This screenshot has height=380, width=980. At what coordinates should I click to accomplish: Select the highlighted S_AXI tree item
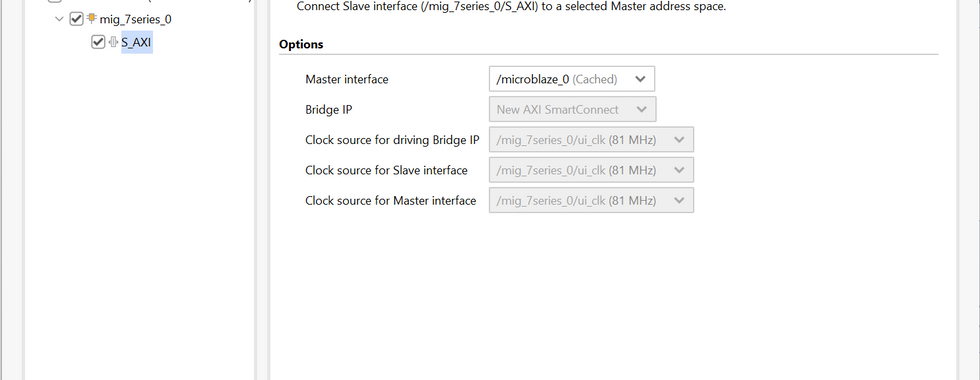point(136,42)
